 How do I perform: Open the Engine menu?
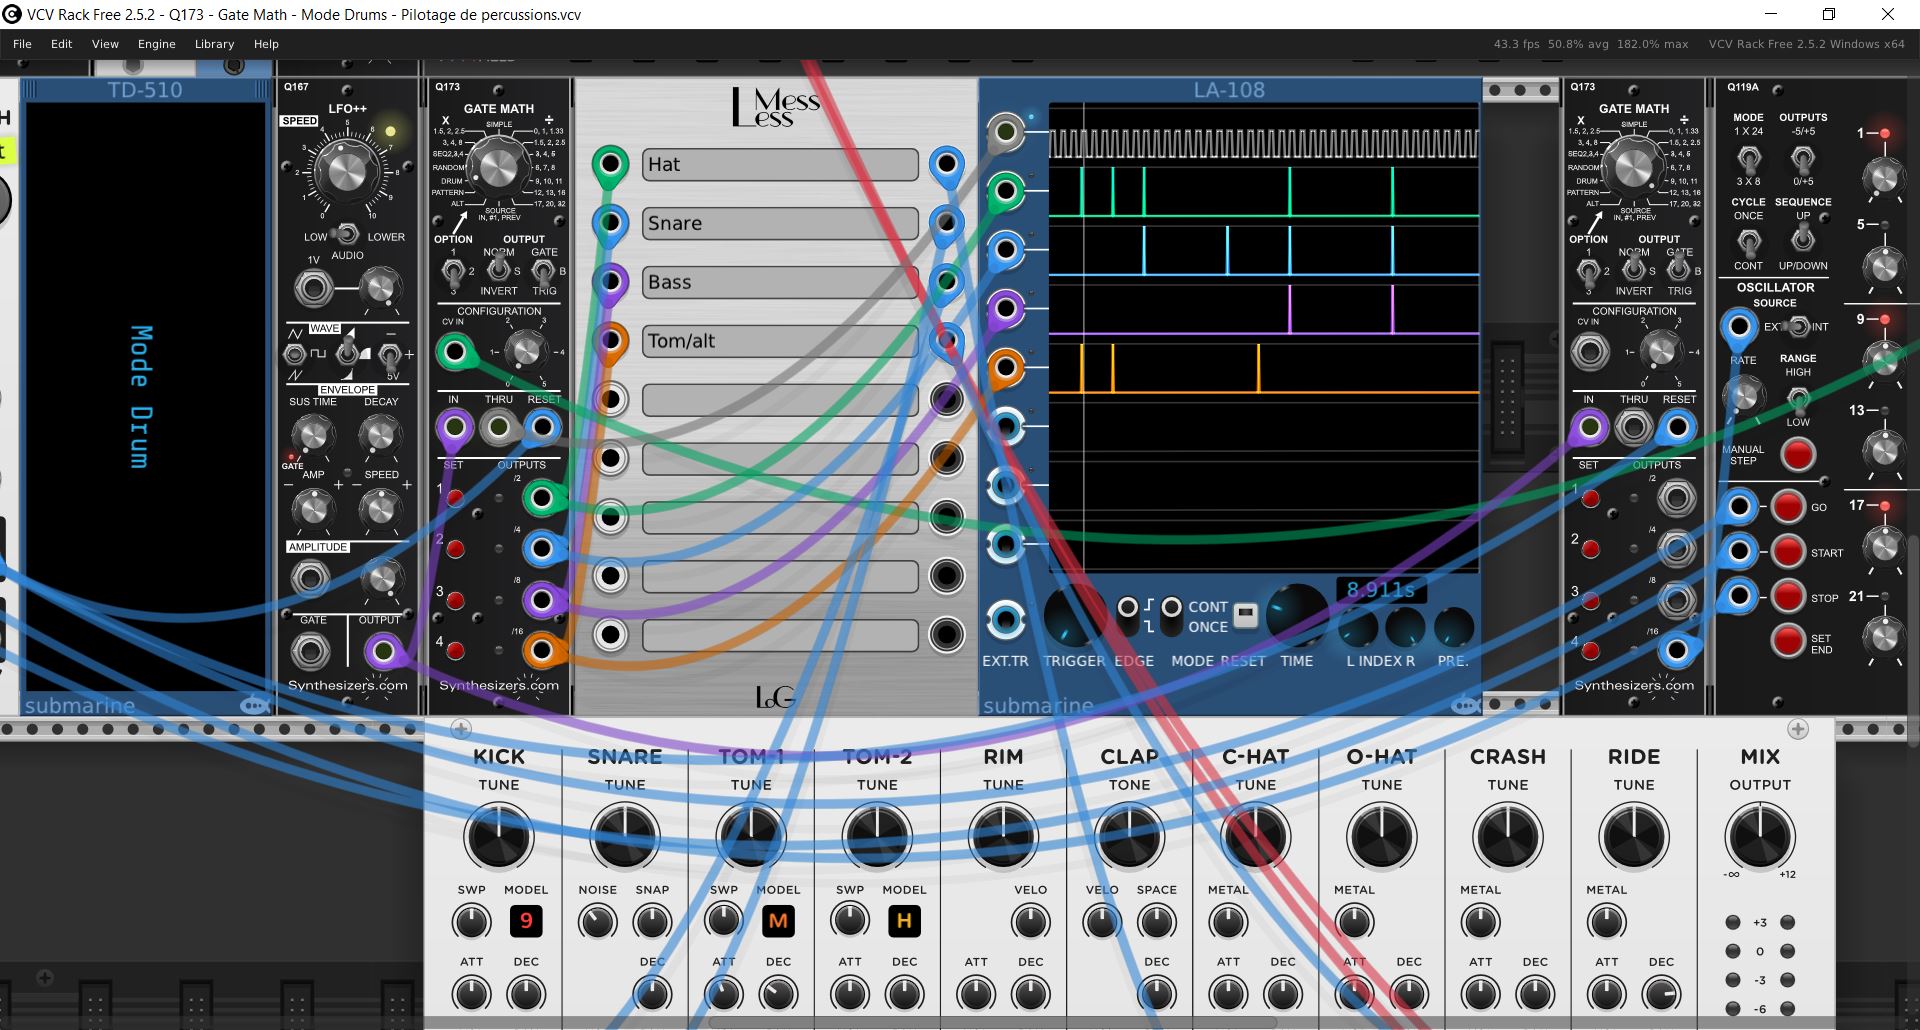[x=156, y=44]
